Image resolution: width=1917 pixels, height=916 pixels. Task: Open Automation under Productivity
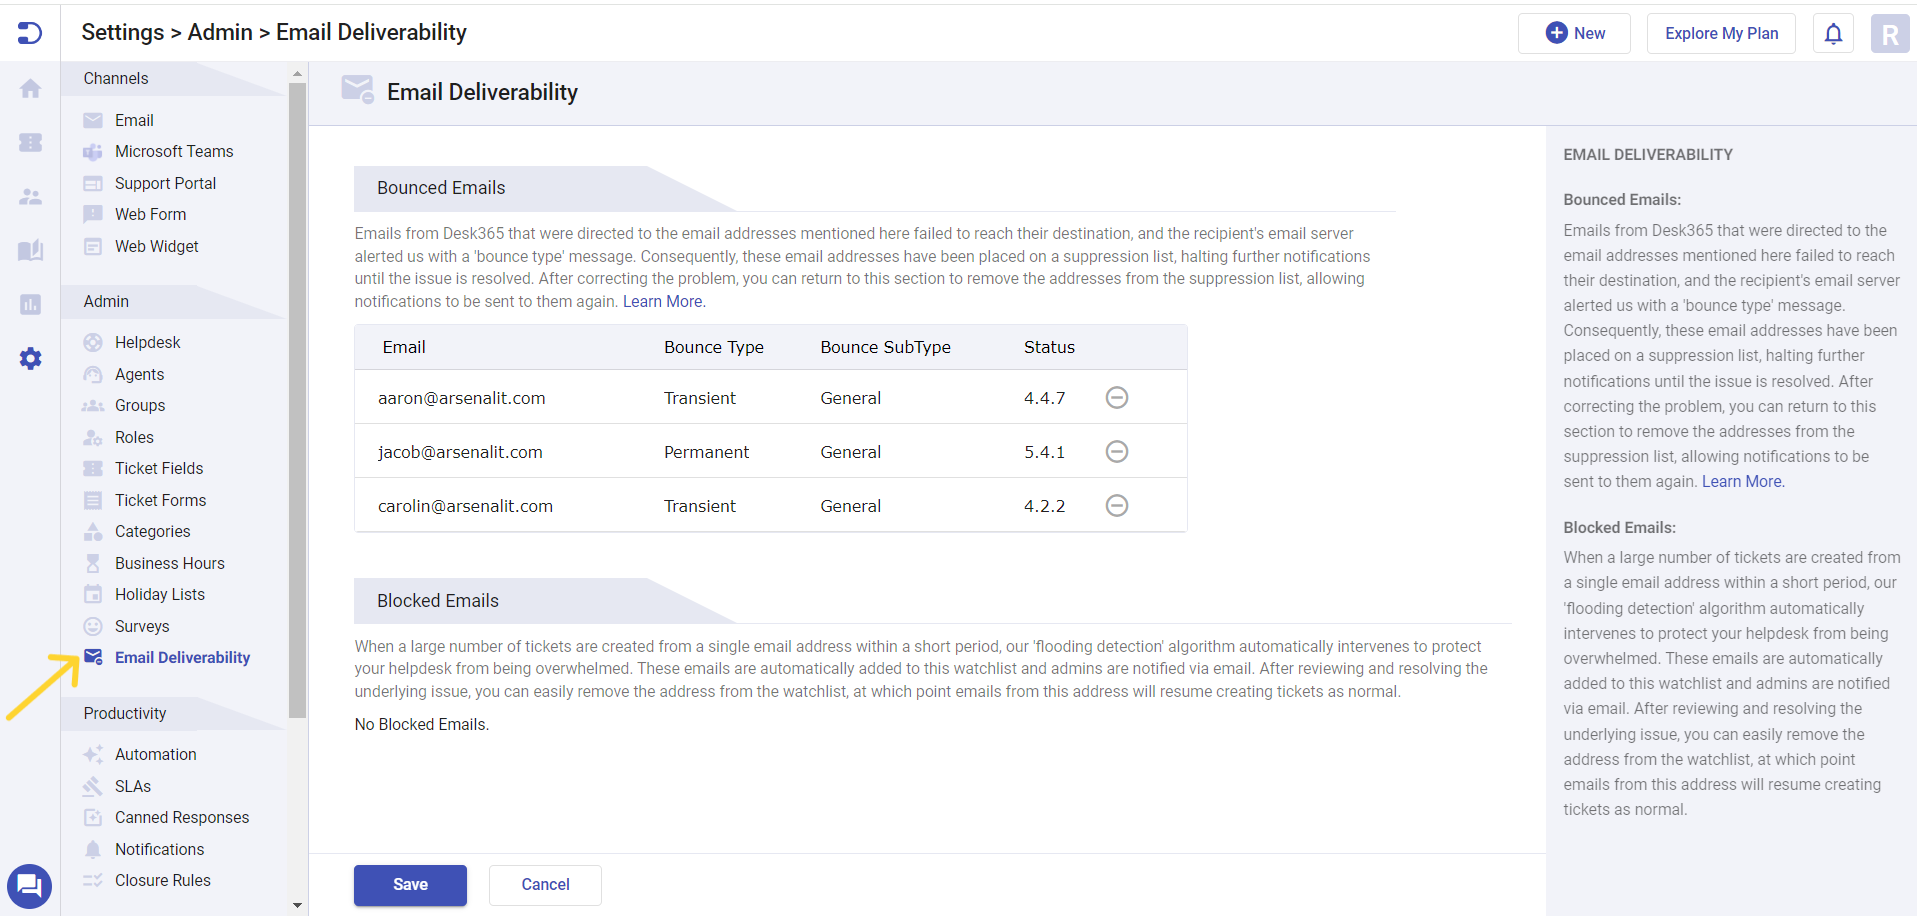(154, 754)
